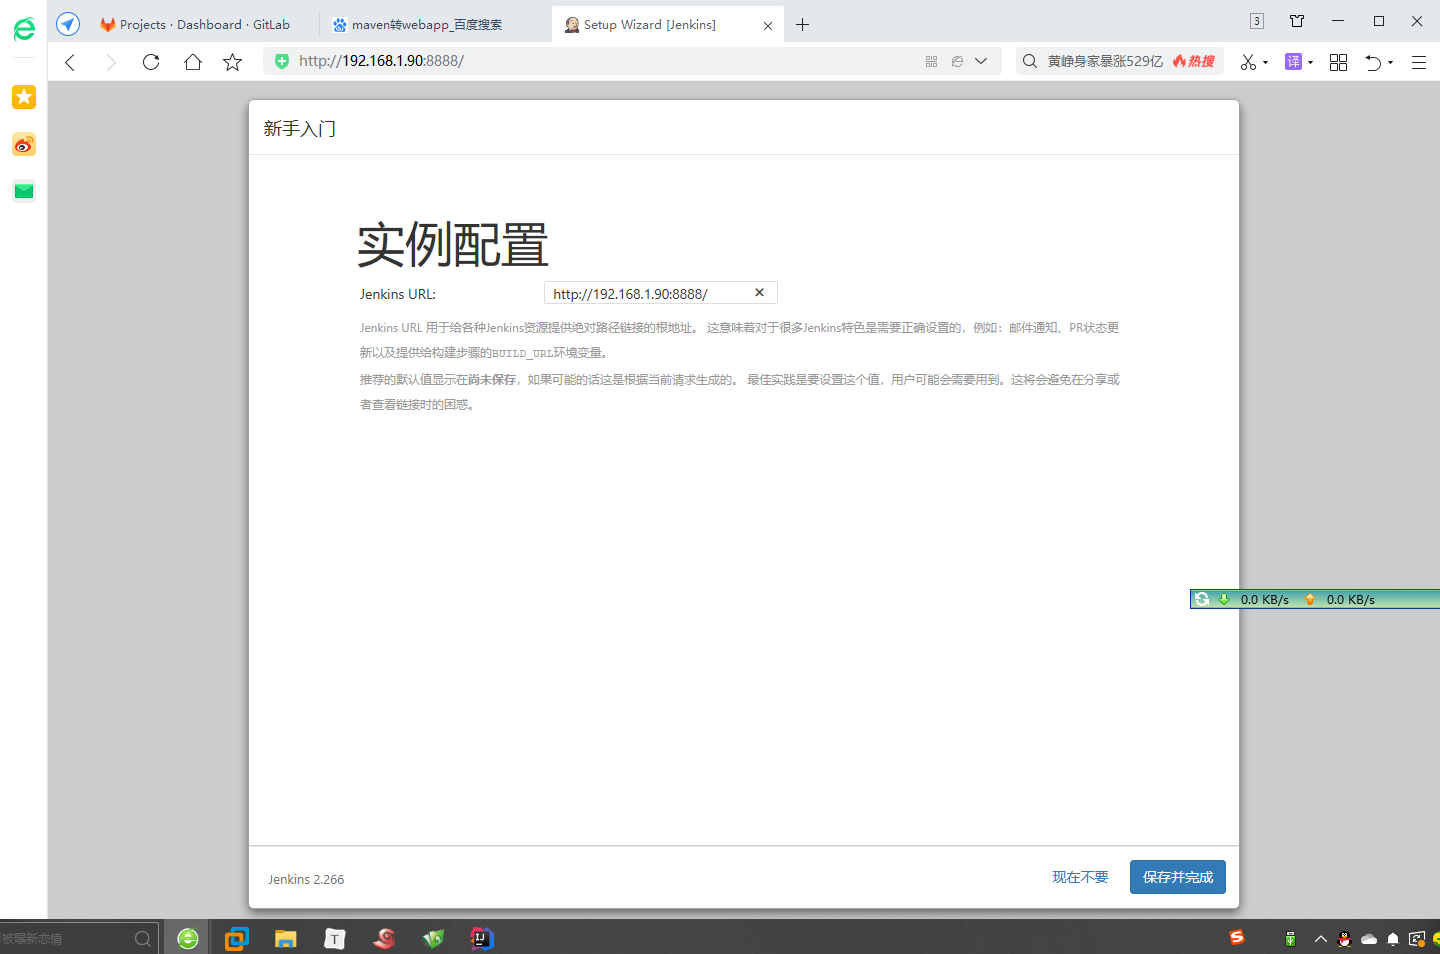
Task: Click 保存并完成 button
Action: [1178, 877]
